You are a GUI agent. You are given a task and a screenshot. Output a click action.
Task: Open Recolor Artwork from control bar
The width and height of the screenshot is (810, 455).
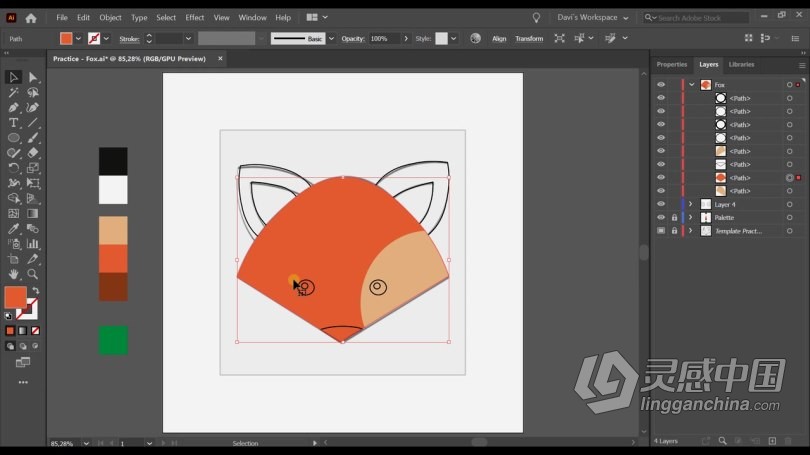click(475, 38)
